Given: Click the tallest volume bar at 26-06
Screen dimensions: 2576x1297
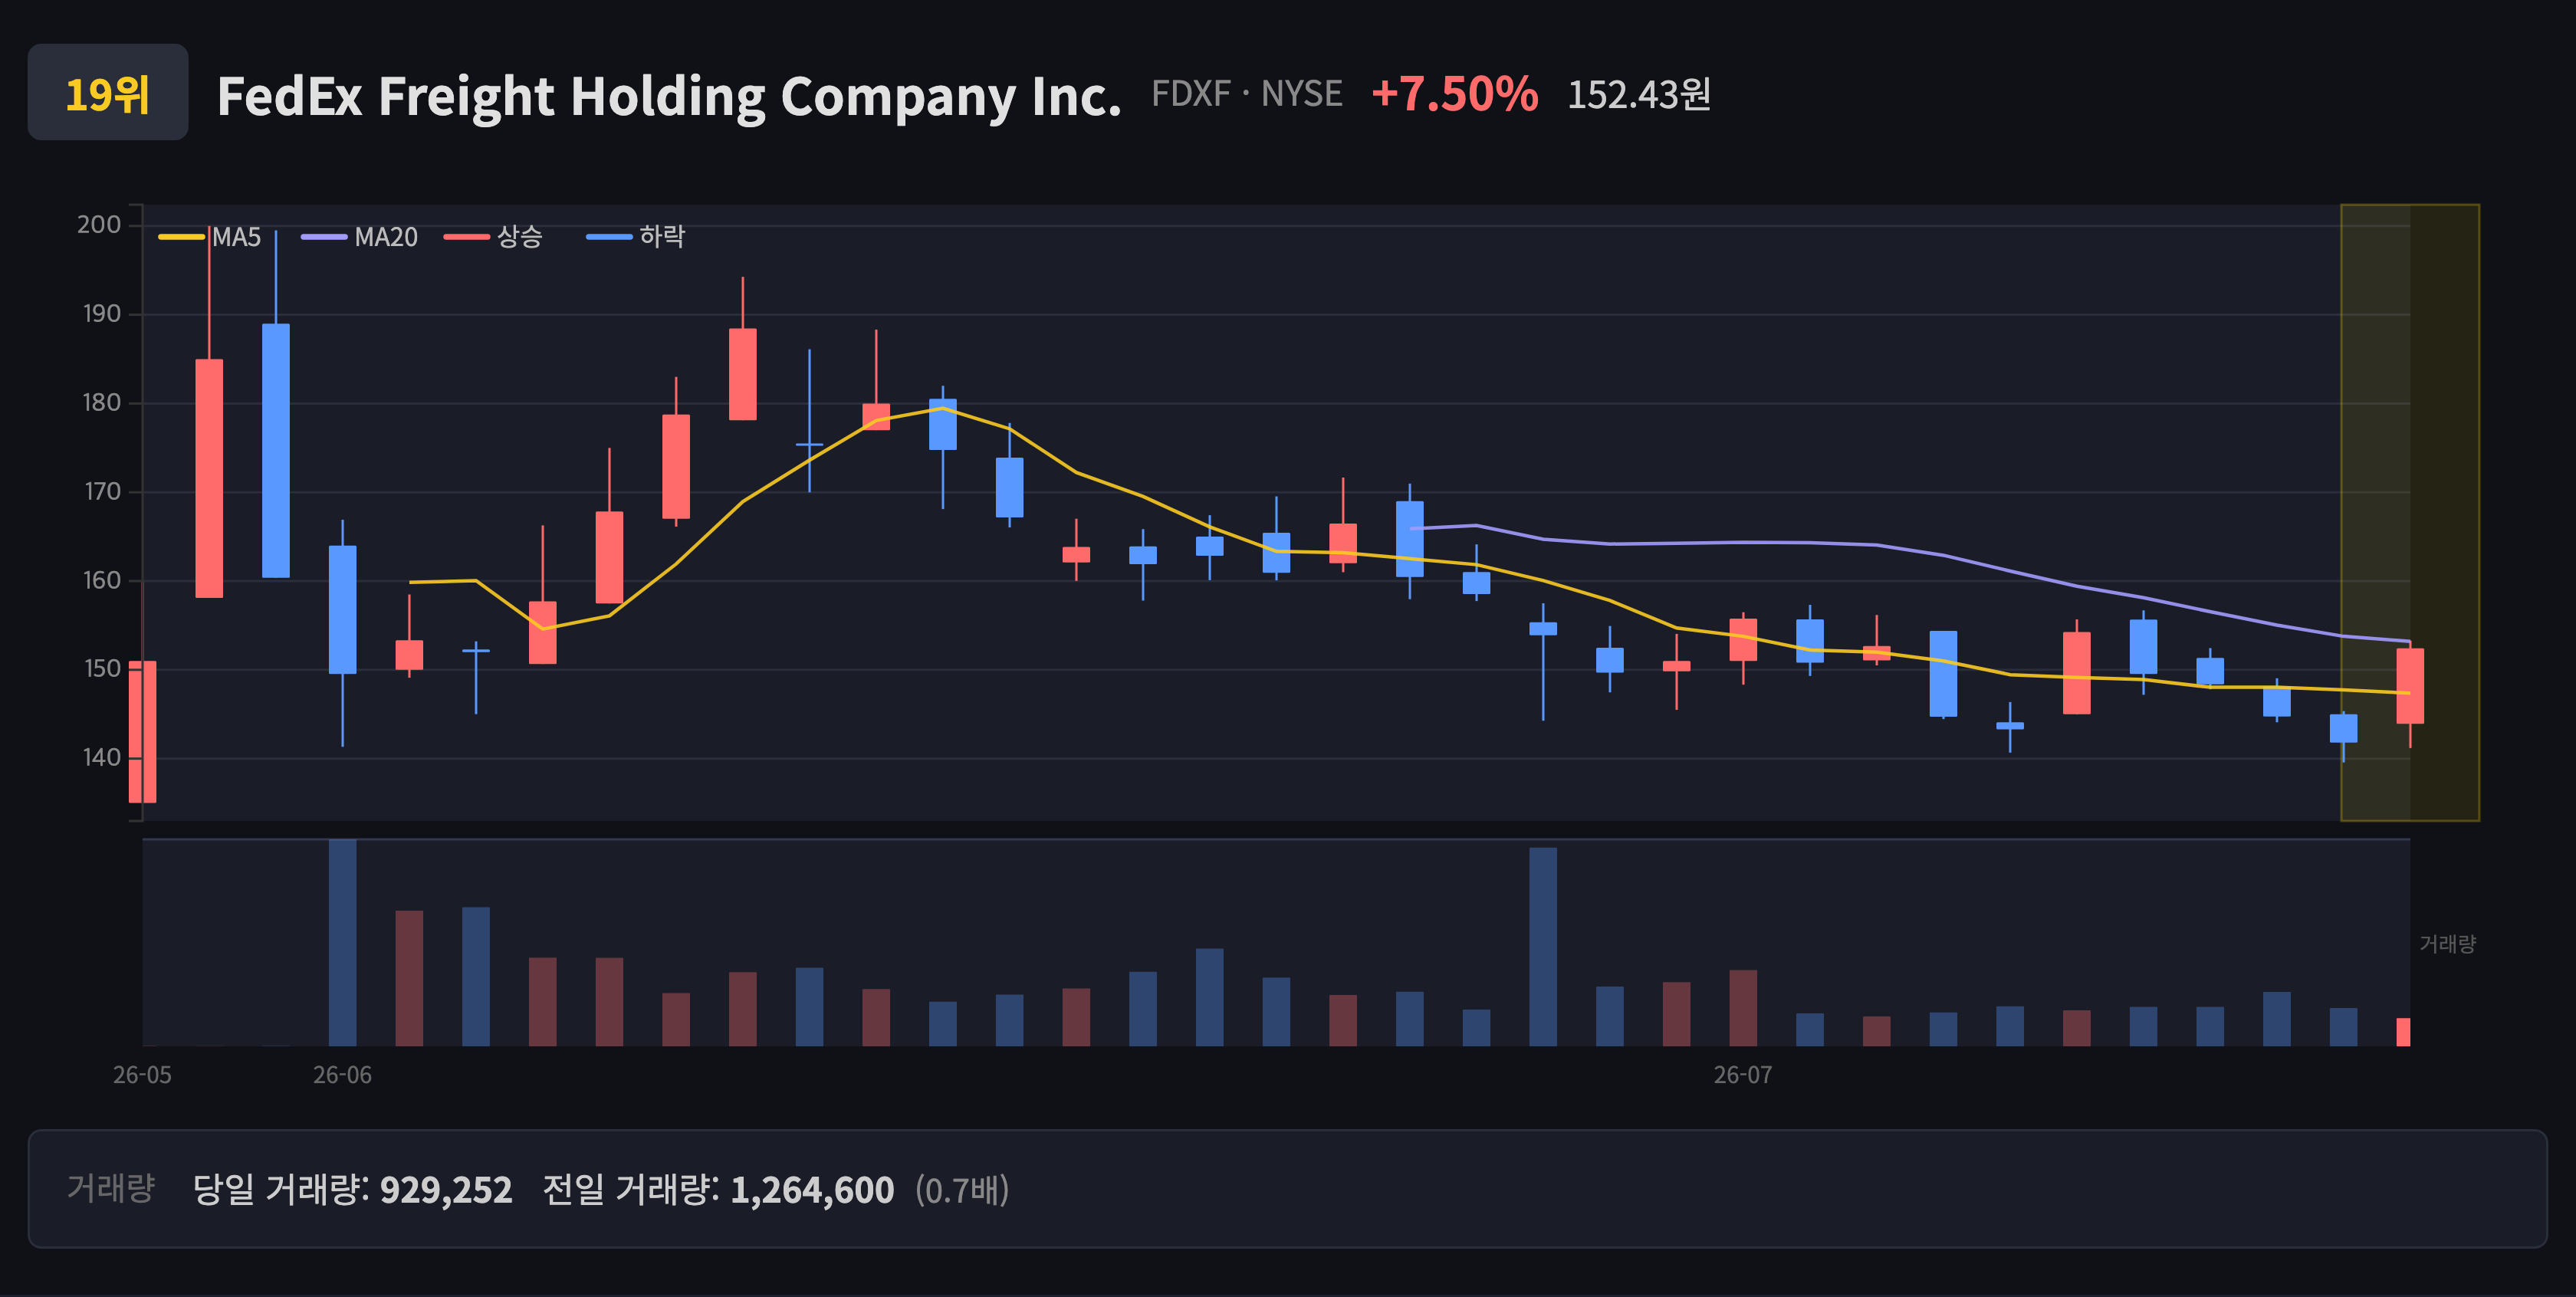Looking at the screenshot, I should (x=342, y=943).
